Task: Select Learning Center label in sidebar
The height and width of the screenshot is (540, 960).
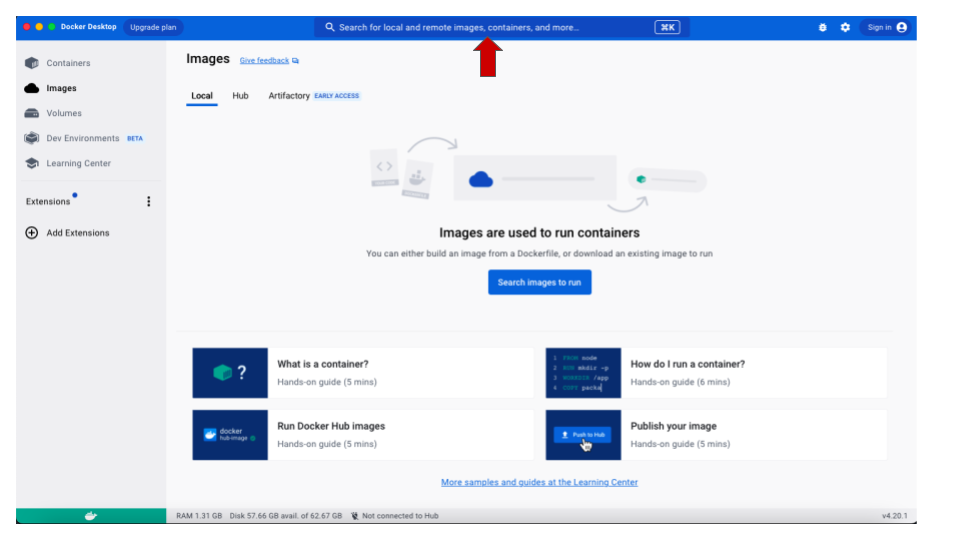Action: [78, 163]
